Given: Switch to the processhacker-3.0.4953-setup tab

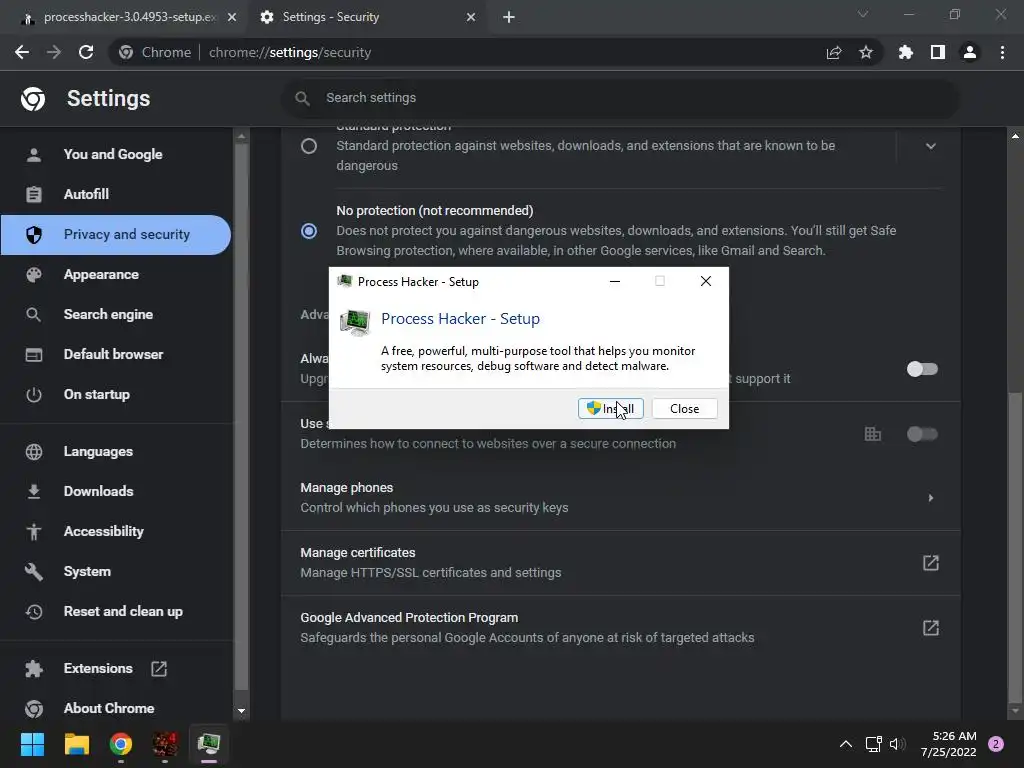Looking at the screenshot, I should [x=123, y=17].
